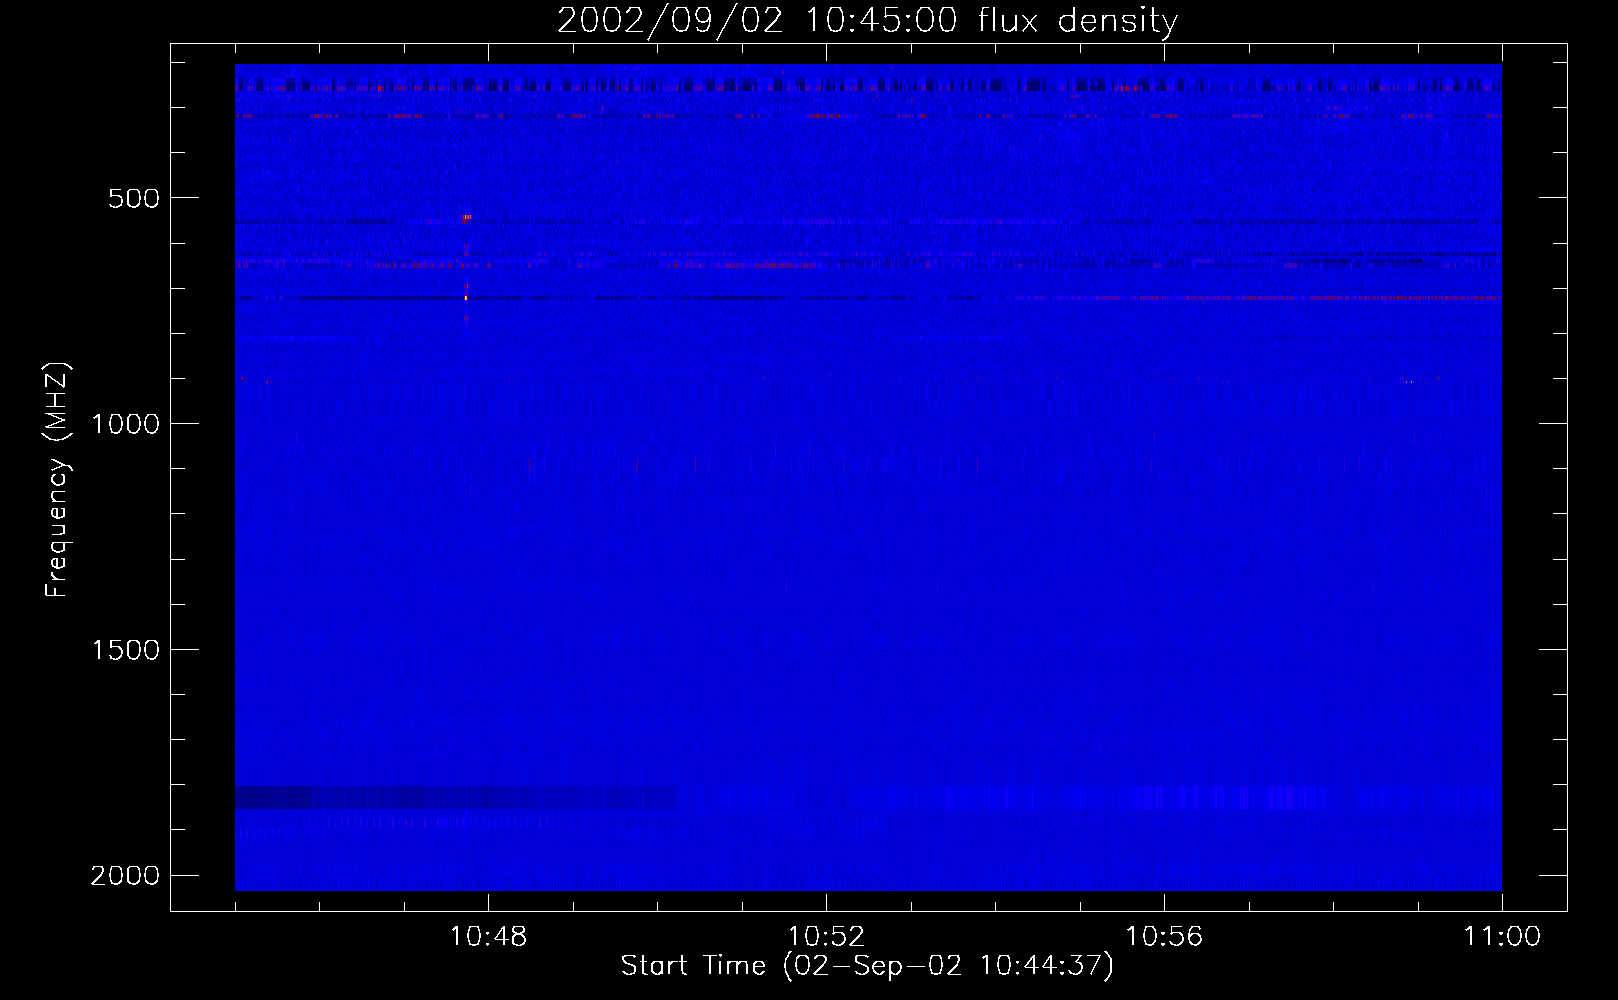Image resolution: width=1618 pixels, height=1000 pixels.
Task: Click the 10:48 time tick label
Action: click(488, 937)
